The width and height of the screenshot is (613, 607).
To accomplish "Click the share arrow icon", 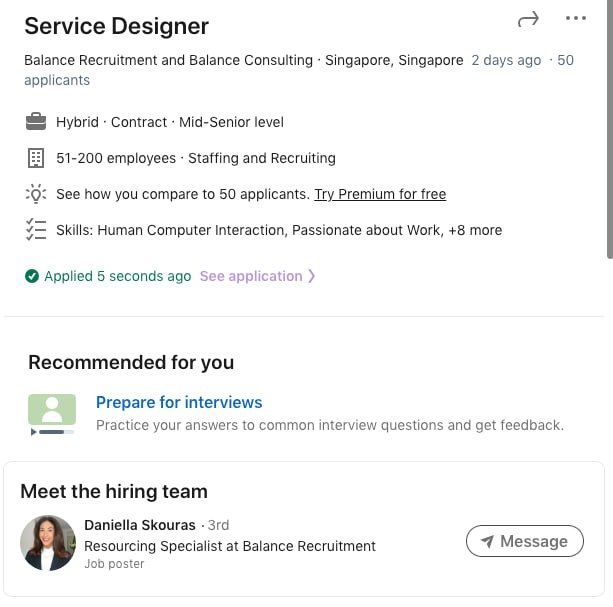I will click(528, 19).
